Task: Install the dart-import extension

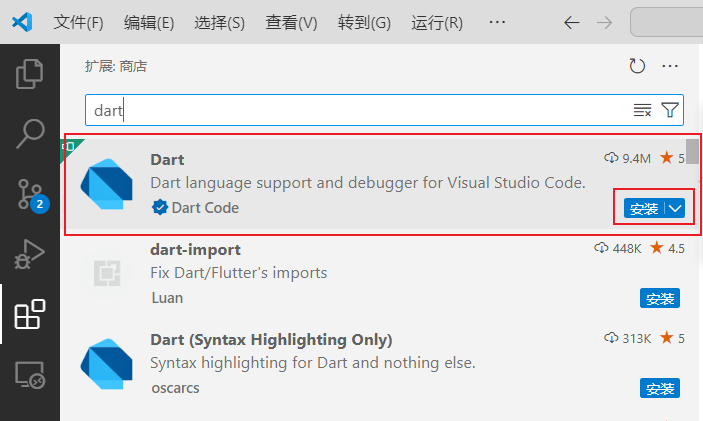Action: [660, 299]
